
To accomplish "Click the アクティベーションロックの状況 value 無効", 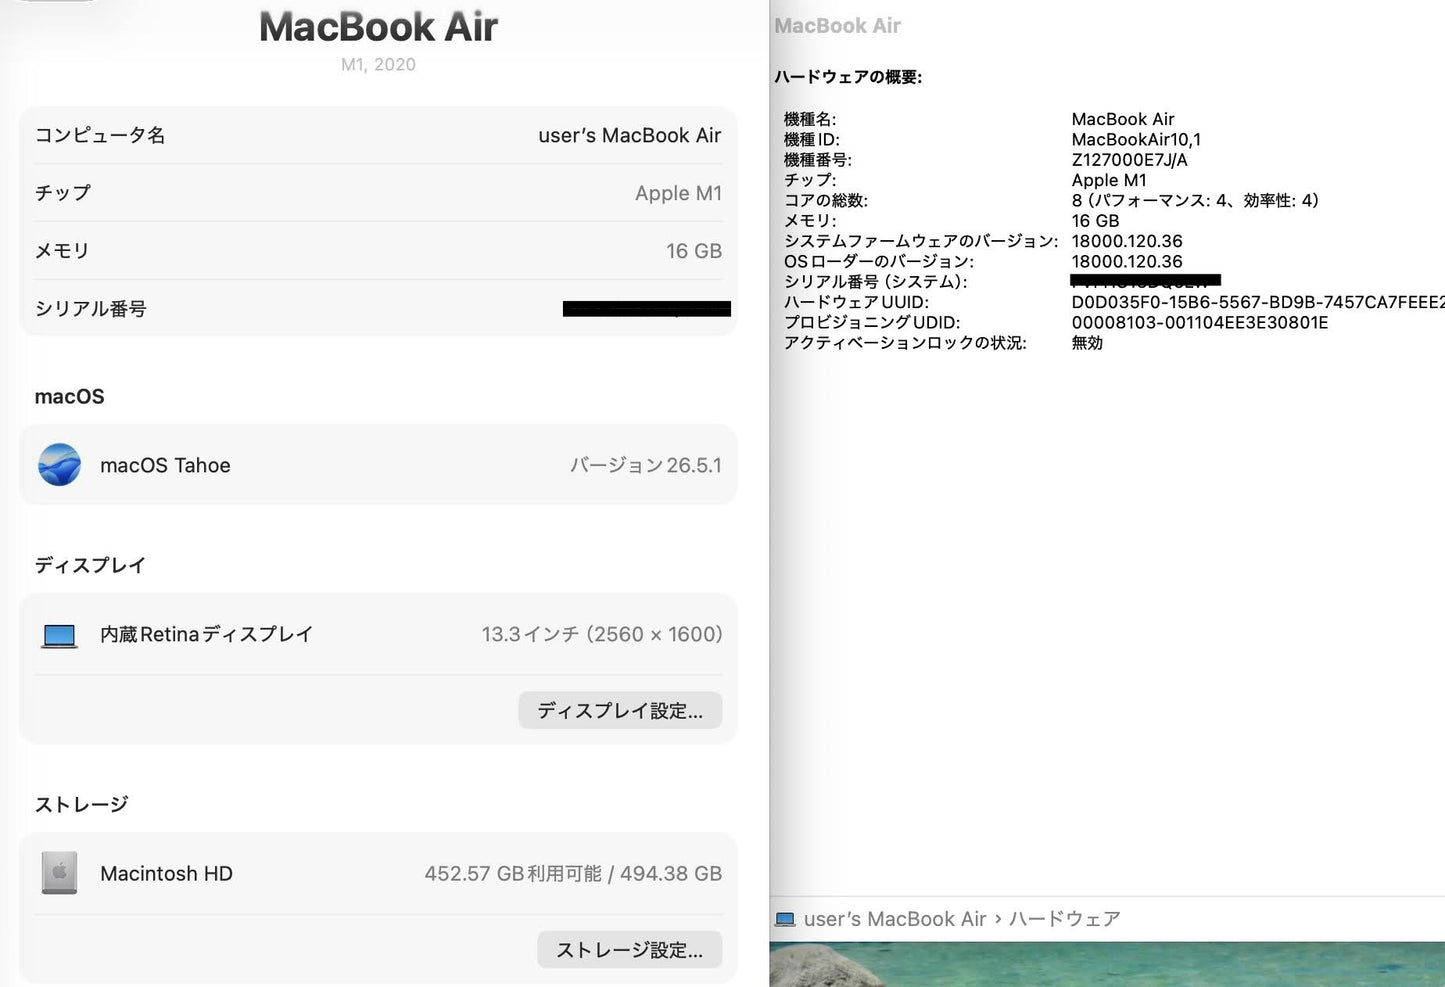I will point(1087,343).
